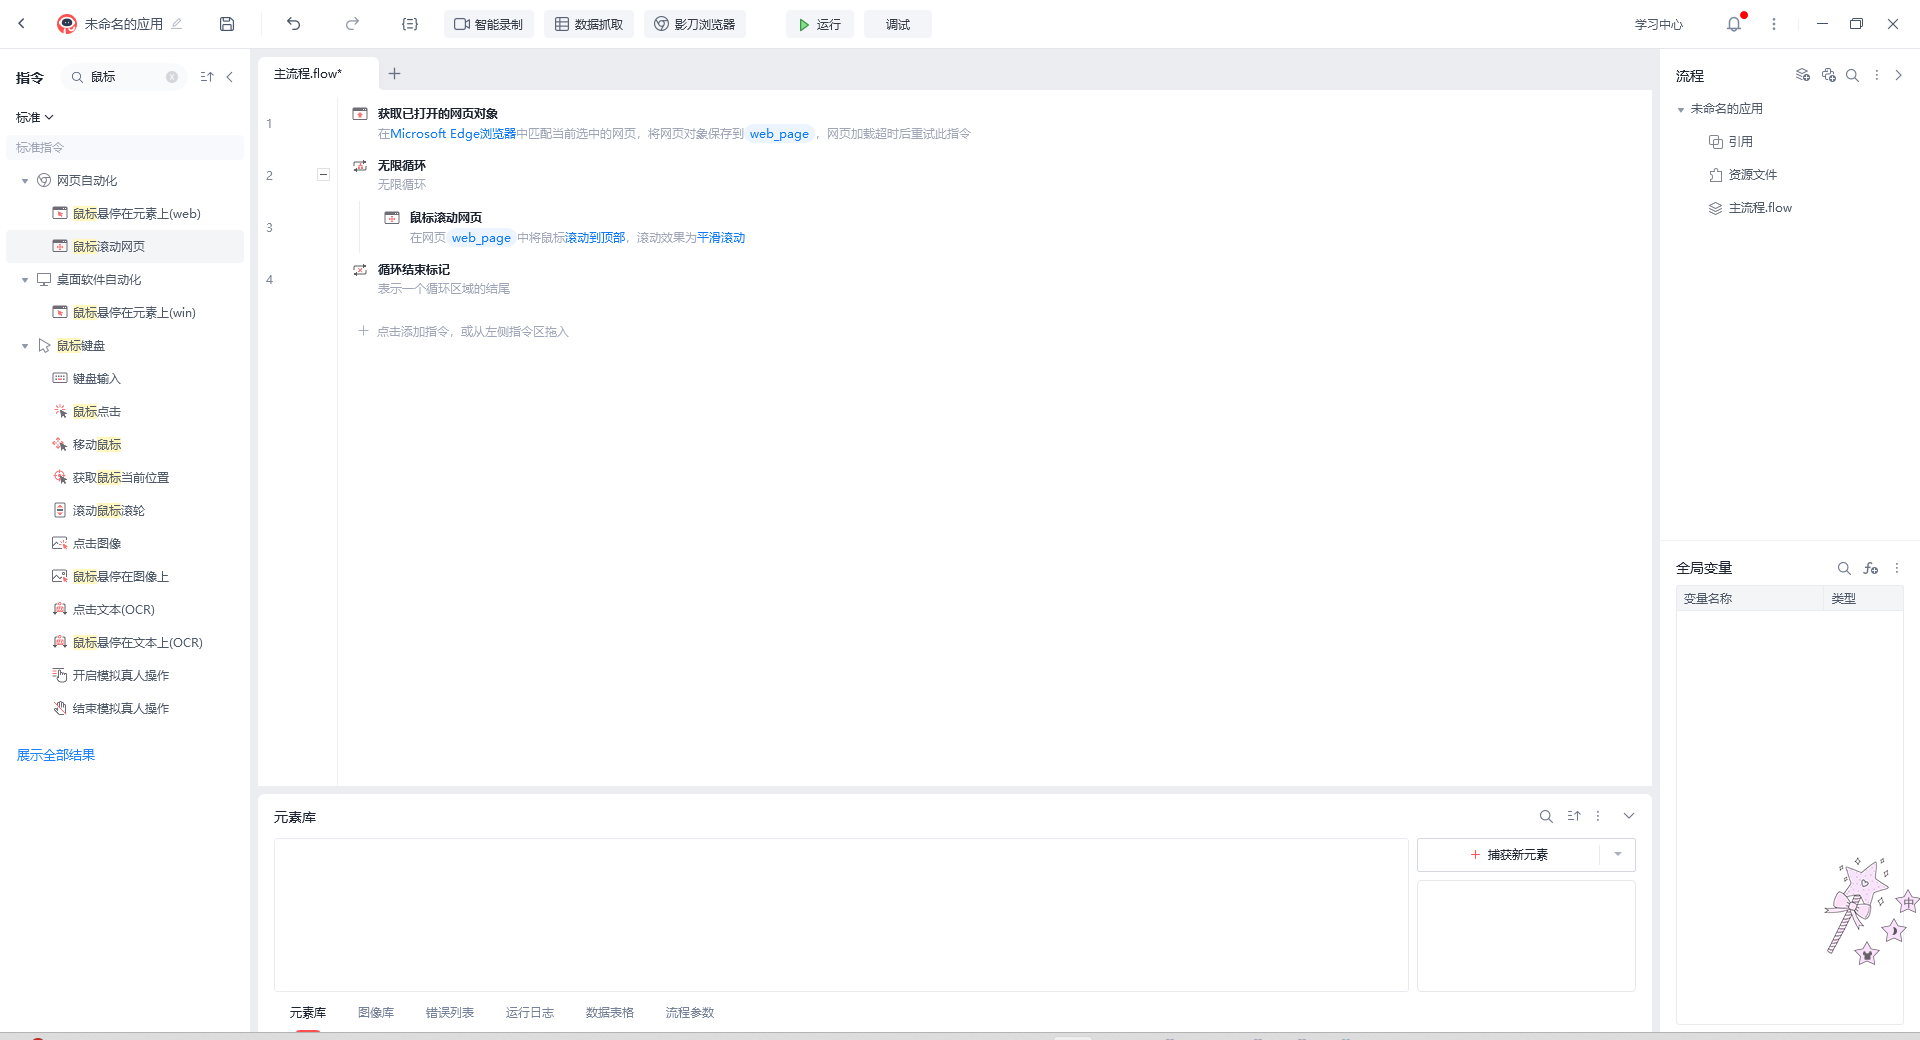Clear the 鼠标 search text
The image size is (1920, 1040).
point(172,77)
